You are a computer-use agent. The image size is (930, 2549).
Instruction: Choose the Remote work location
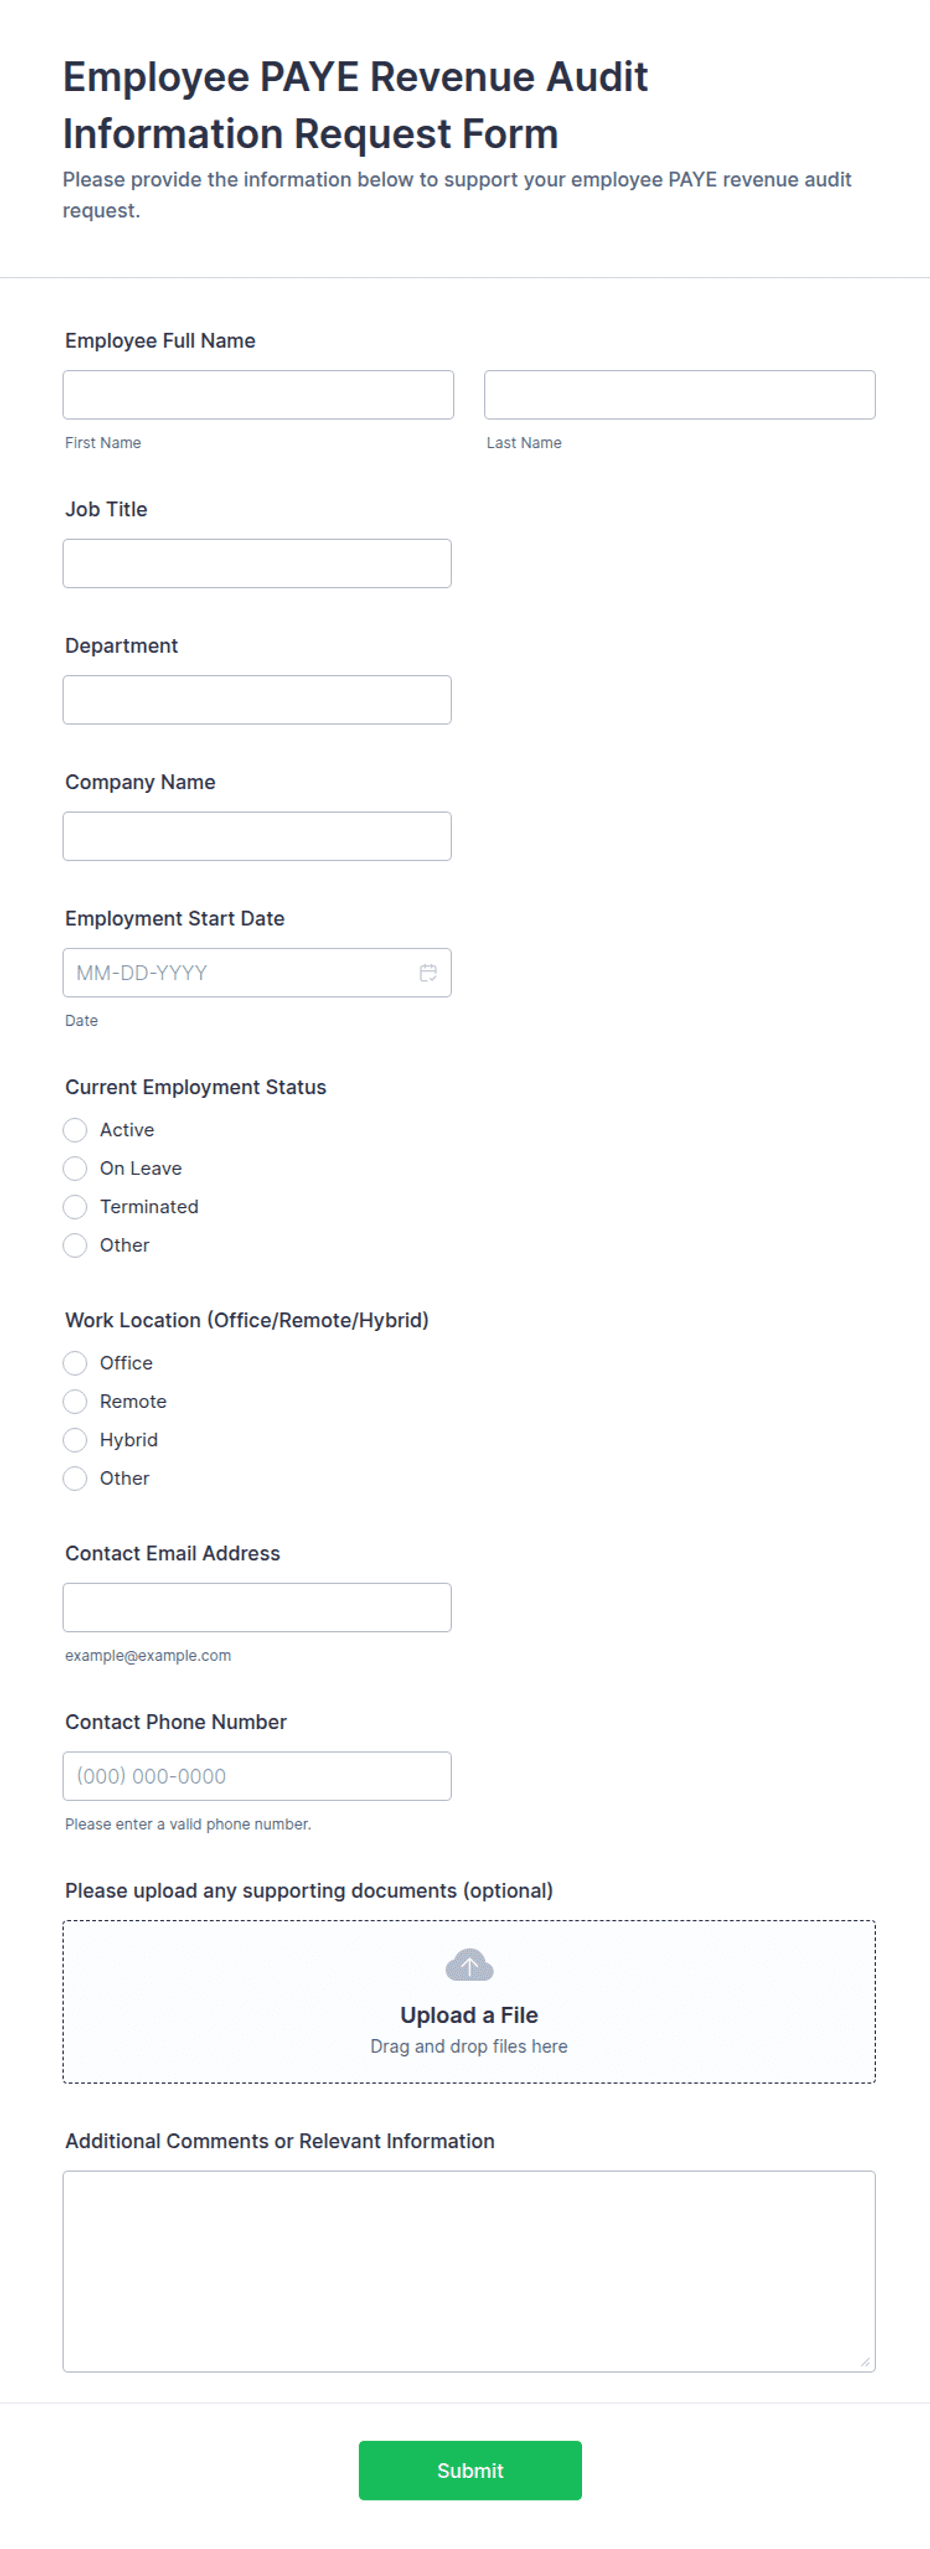coord(75,1401)
